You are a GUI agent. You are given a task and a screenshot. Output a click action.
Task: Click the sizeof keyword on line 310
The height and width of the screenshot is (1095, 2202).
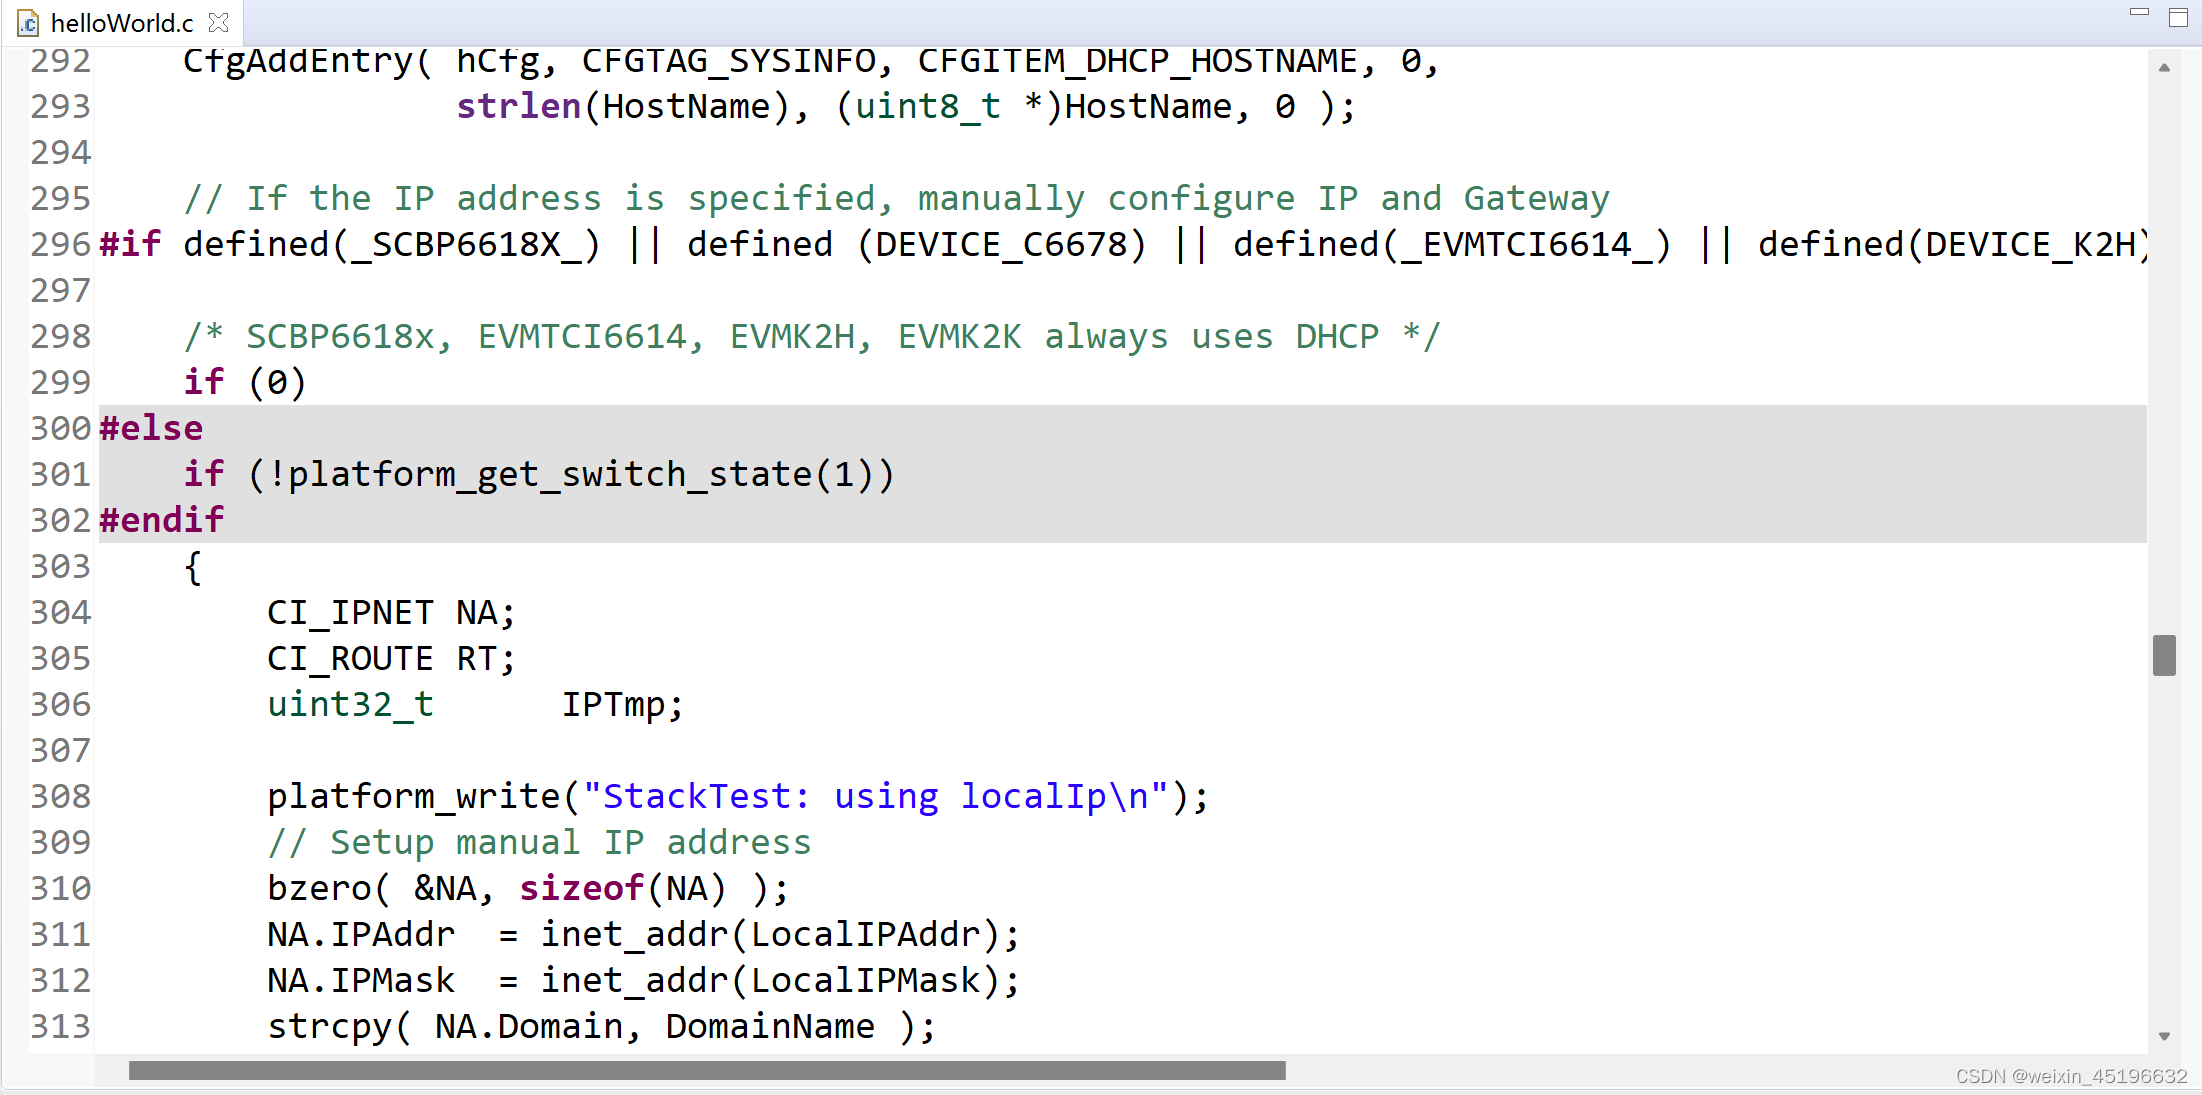[x=582, y=889]
